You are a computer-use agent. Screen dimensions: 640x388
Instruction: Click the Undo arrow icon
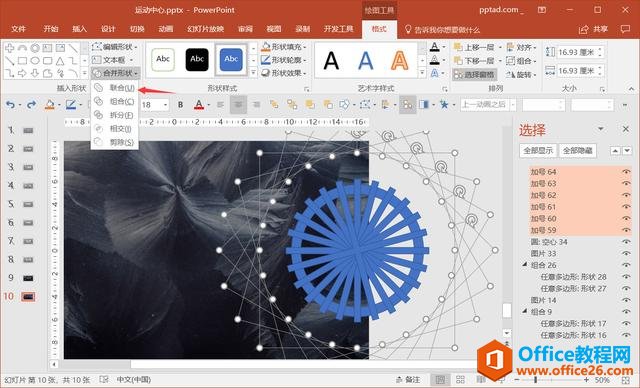(x=10, y=105)
